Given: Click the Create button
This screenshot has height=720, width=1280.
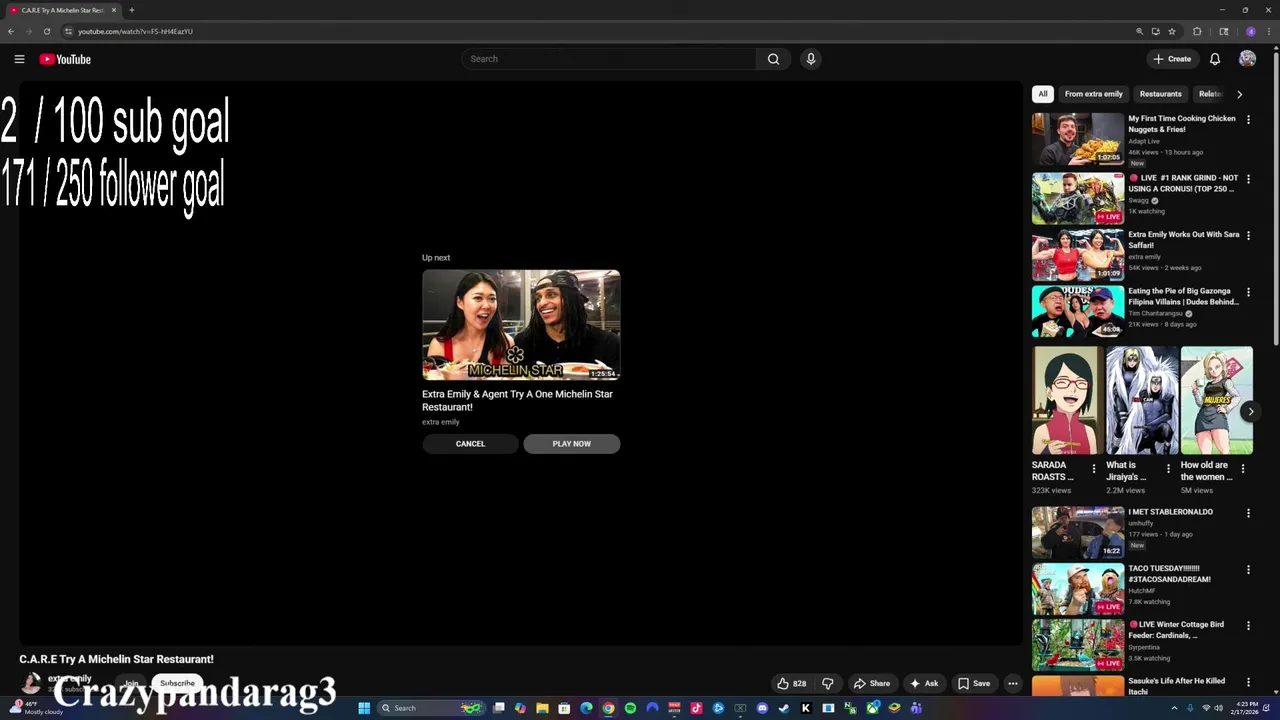Looking at the screenshot, I should [1172, 59].
